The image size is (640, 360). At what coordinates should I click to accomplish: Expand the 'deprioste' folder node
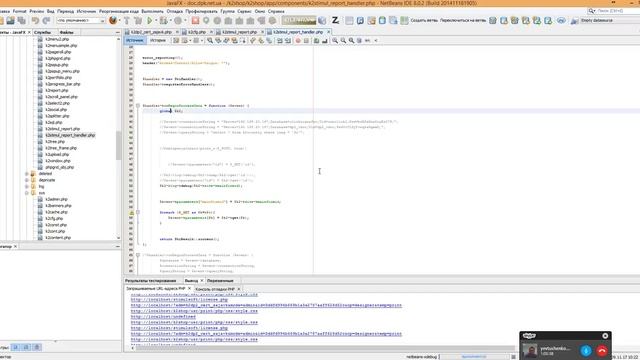tap(27, 180)
